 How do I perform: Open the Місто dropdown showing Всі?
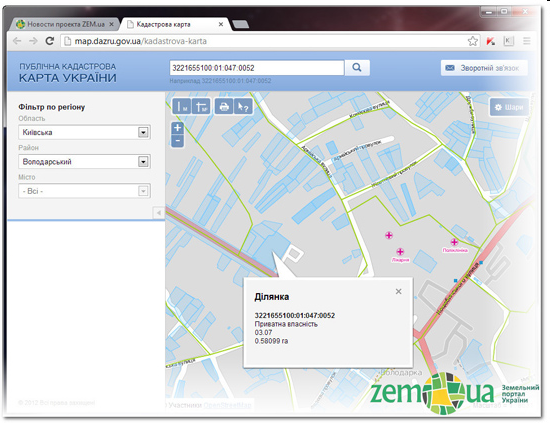85,191
